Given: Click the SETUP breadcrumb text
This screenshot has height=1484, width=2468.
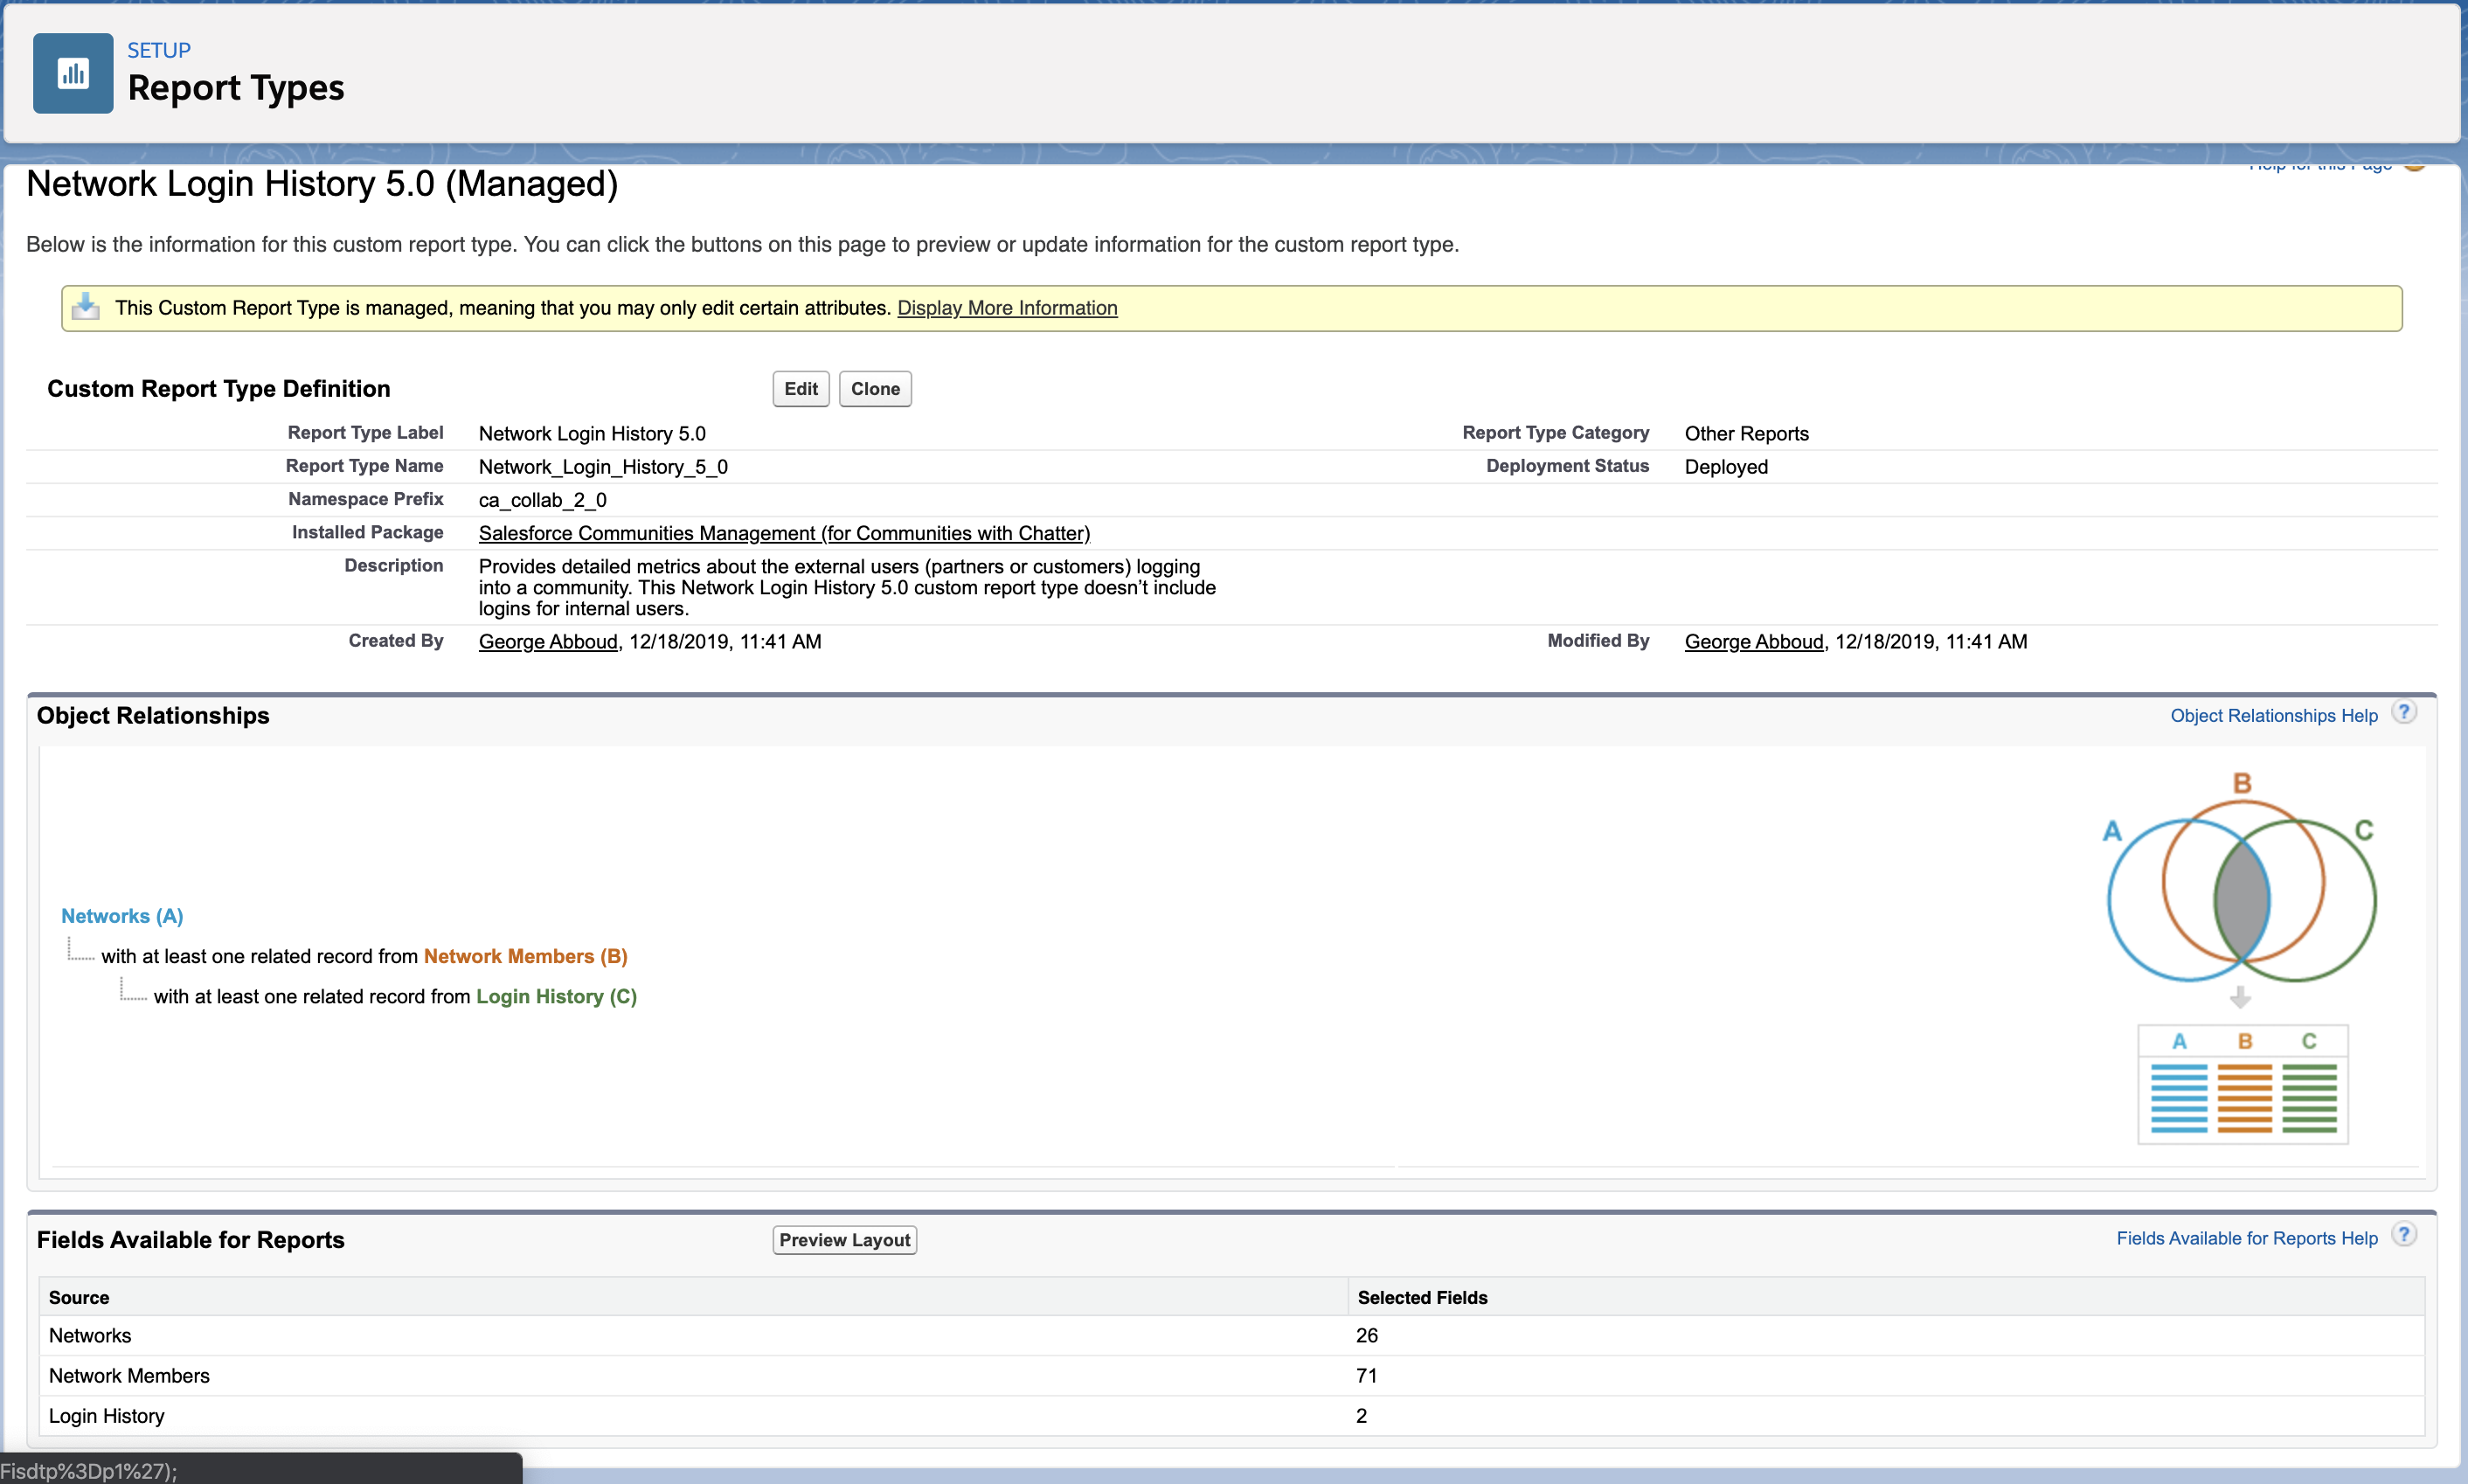Looking at the screenshot, I should pos(158,50).
